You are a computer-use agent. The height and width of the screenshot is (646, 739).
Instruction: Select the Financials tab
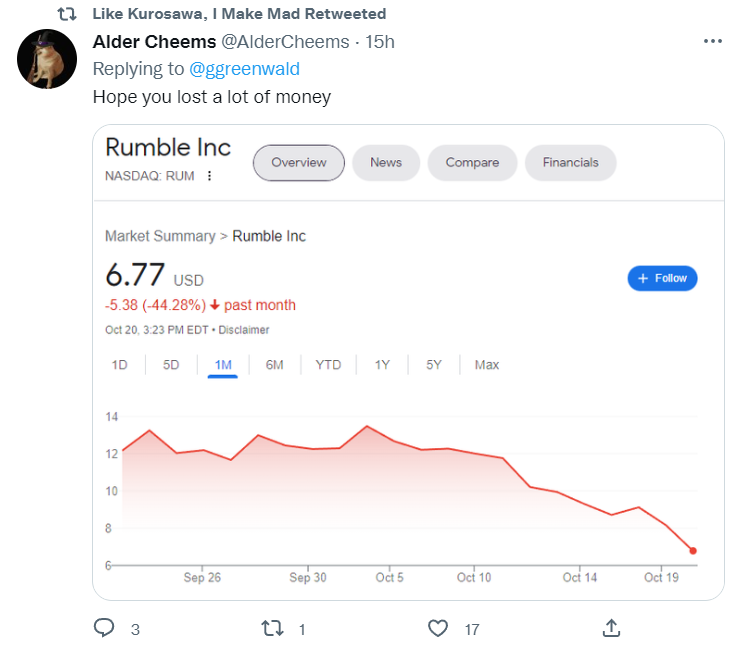tap(570, 162)
